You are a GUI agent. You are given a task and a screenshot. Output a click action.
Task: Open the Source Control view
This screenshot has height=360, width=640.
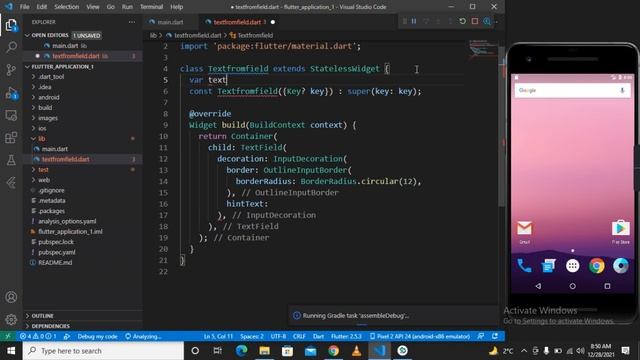coord(11,70)
